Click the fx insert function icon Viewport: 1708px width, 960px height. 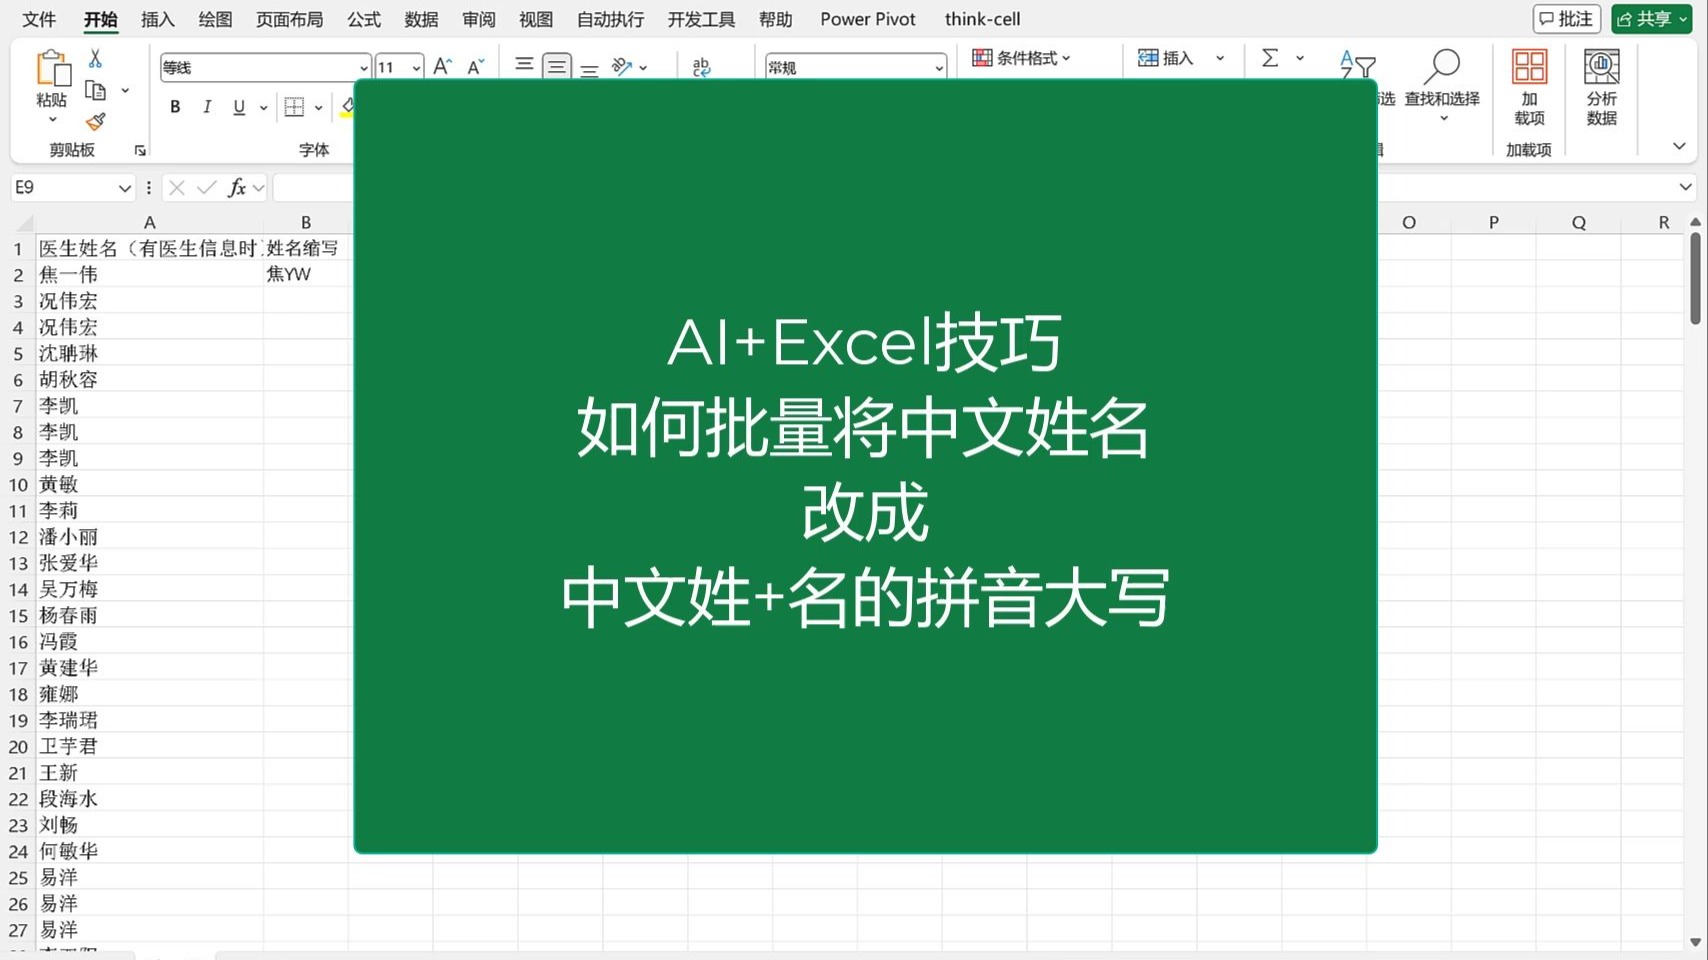coord(238,187)
